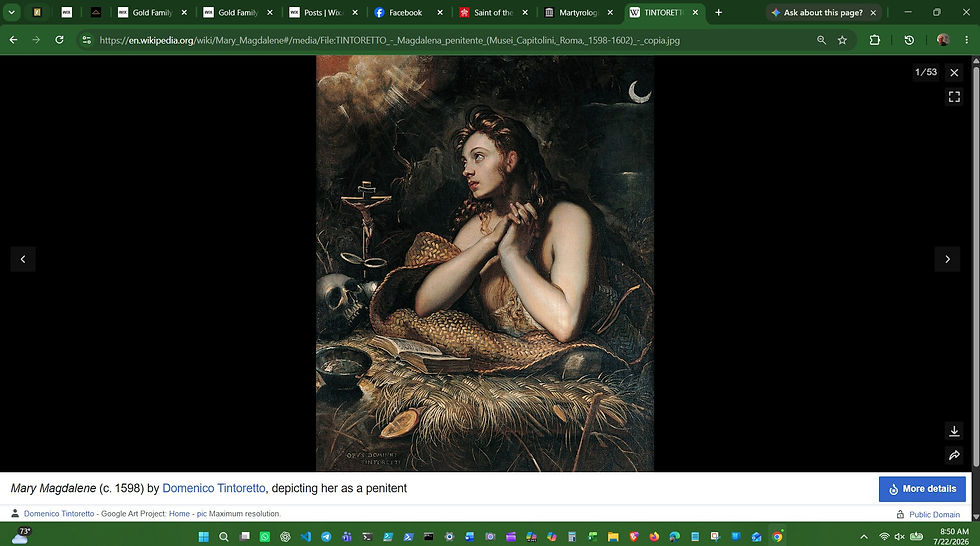Open Wi-Fi network settings in tray
980x546 pixels.
point(884,537)
